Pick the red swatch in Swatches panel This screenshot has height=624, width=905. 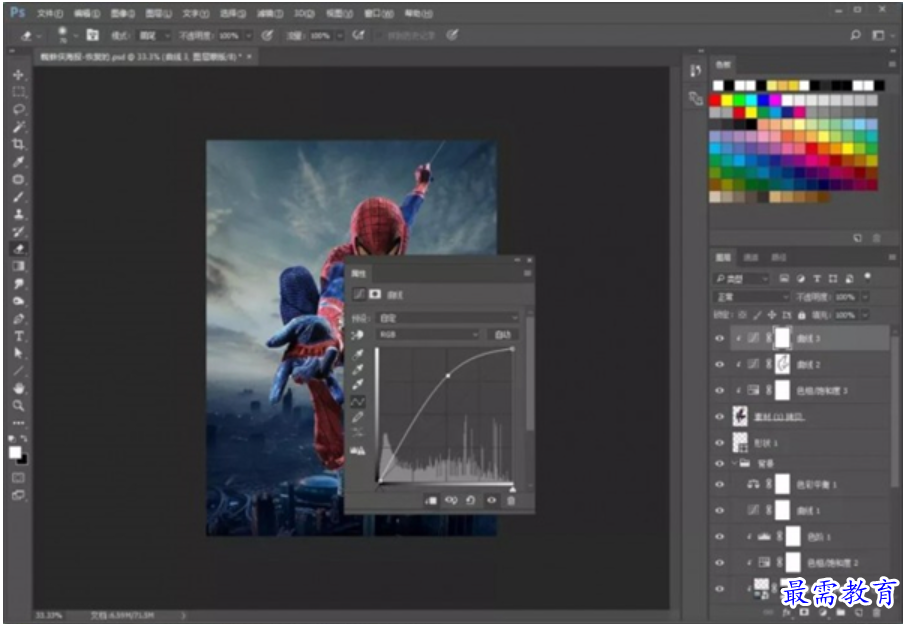[x=715, y=100]
